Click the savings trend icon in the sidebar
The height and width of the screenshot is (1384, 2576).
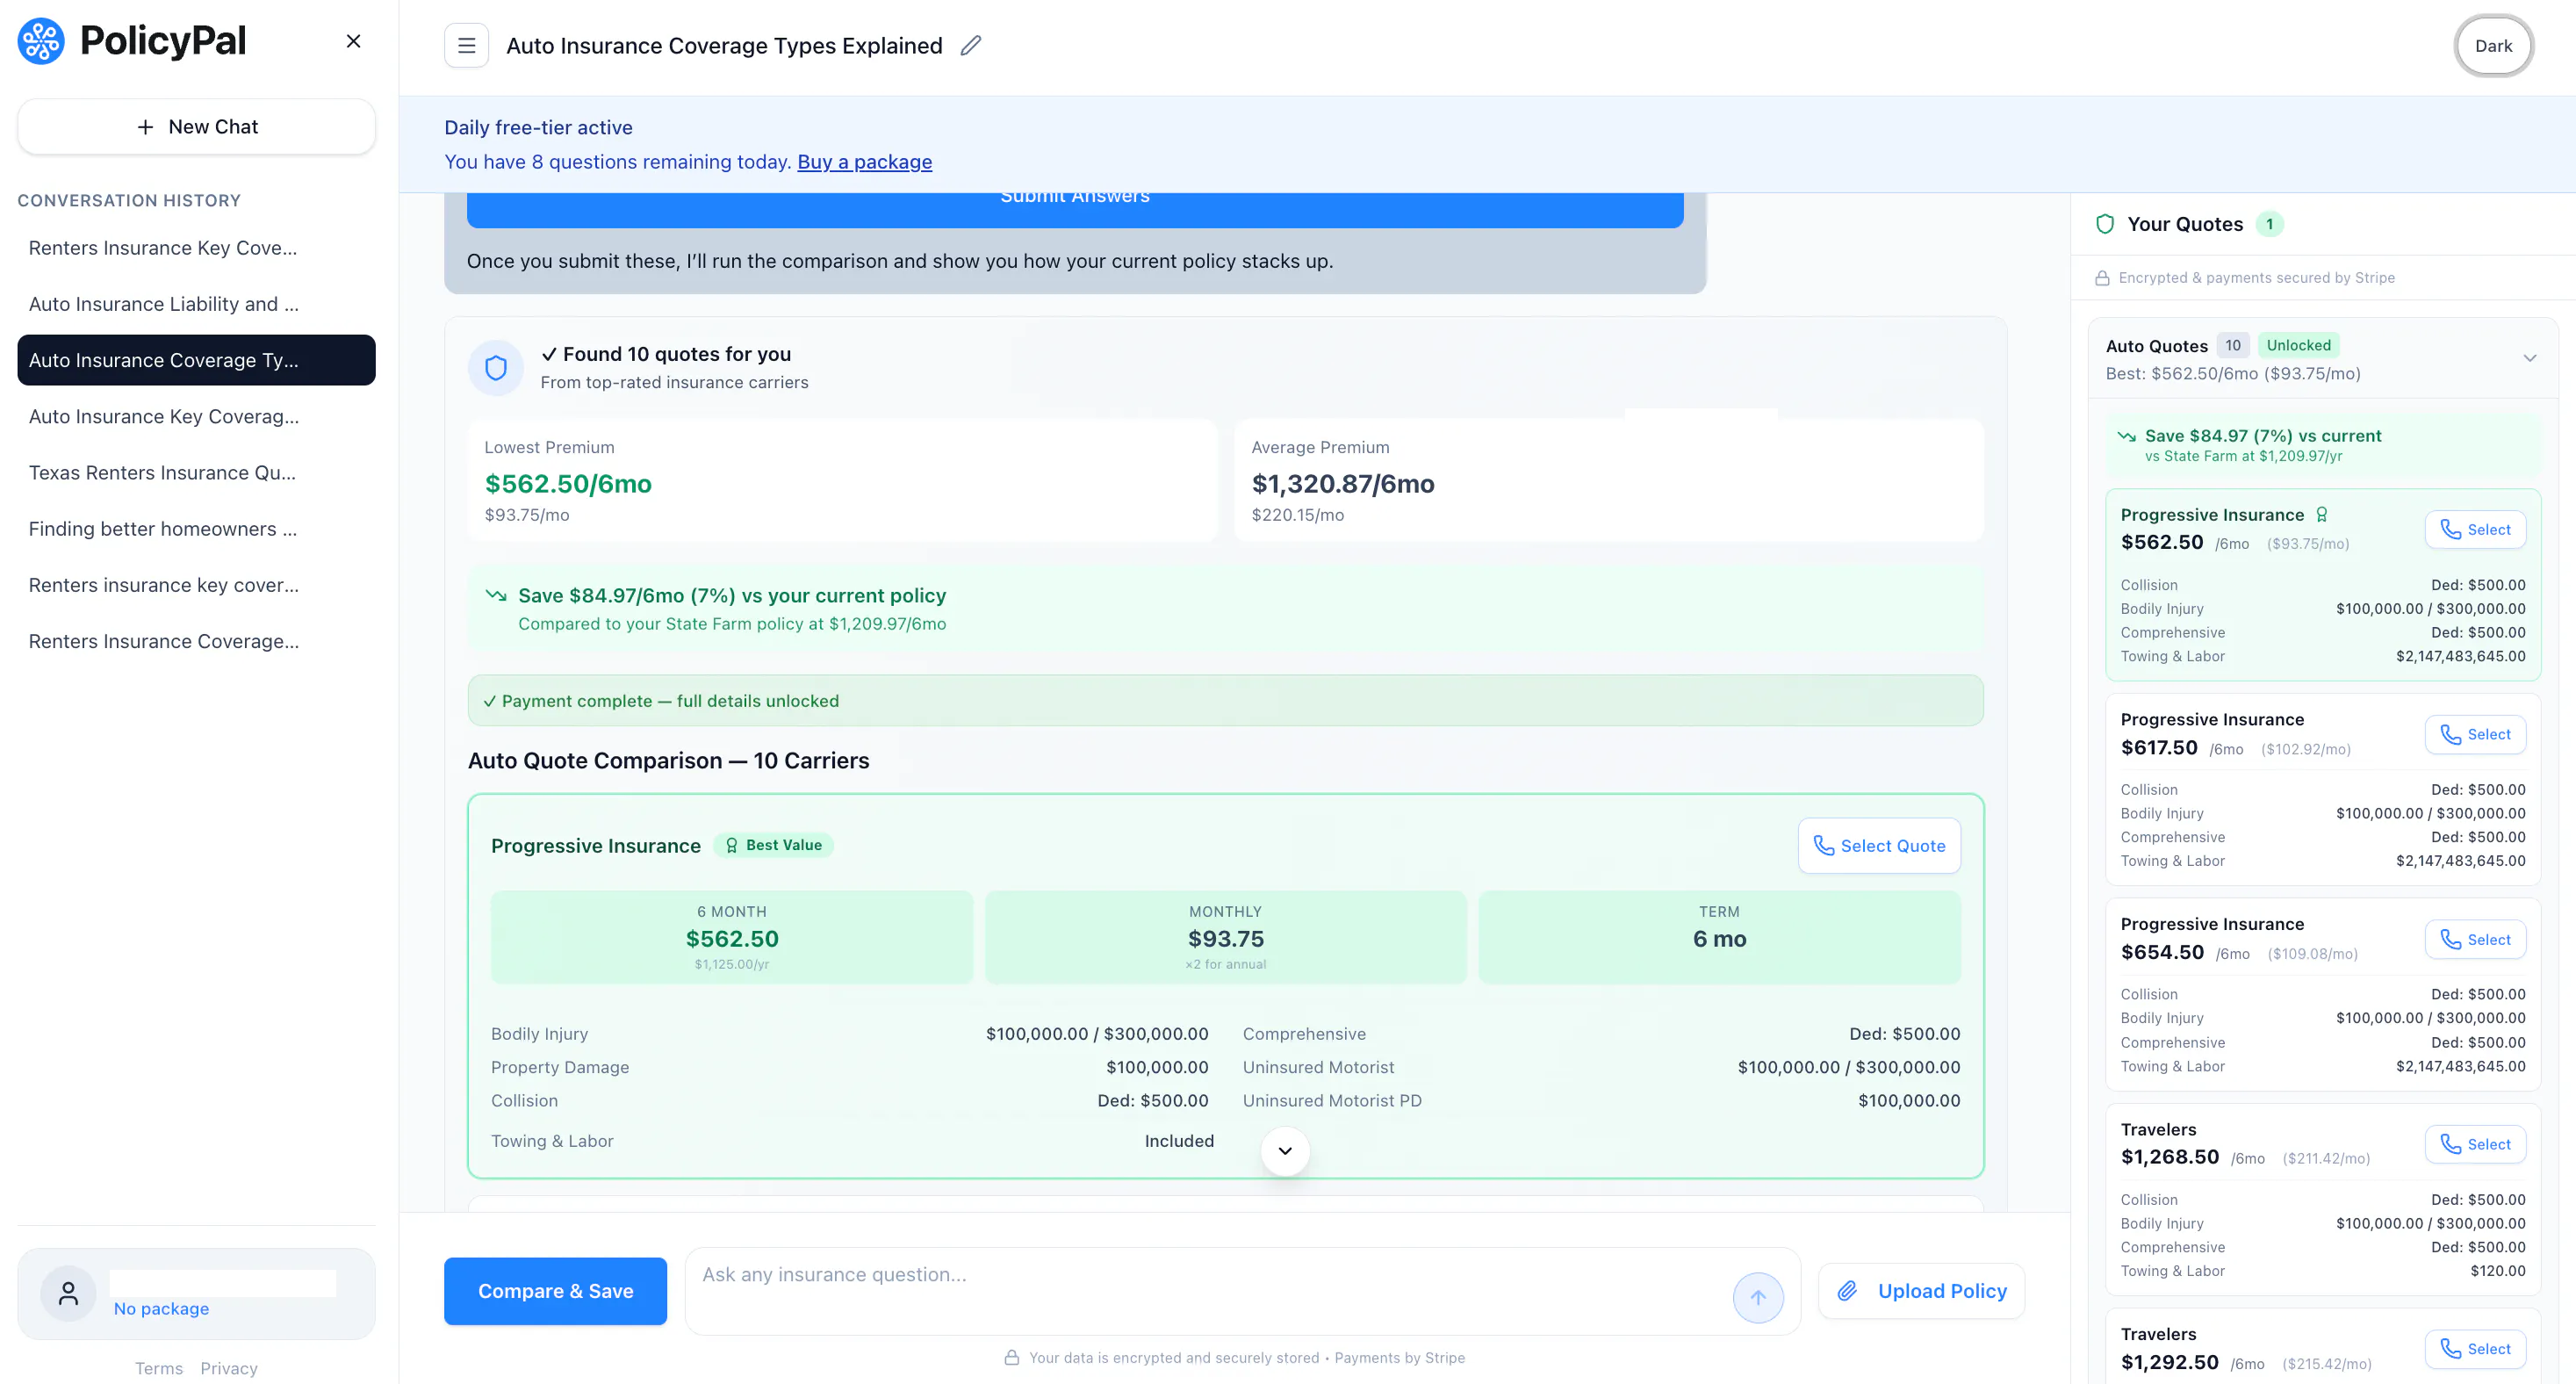(2127, 436)
